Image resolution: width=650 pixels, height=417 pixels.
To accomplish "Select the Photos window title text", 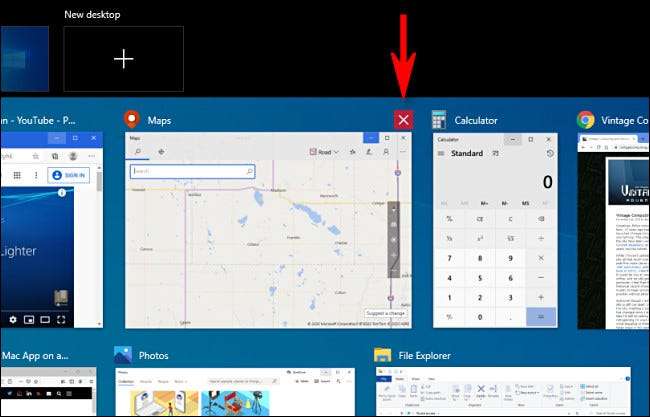I will coord(153,356).
